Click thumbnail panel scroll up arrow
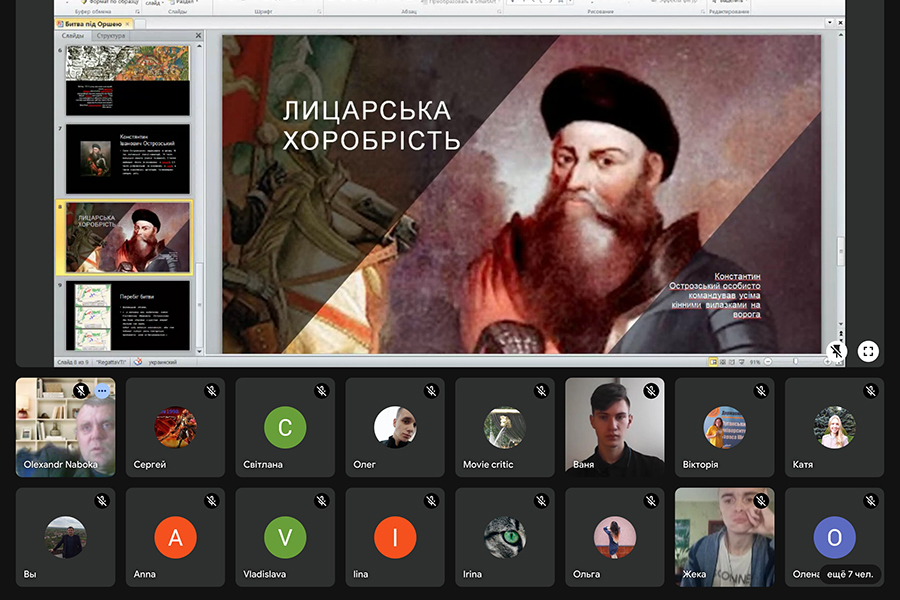 (199, 47)
